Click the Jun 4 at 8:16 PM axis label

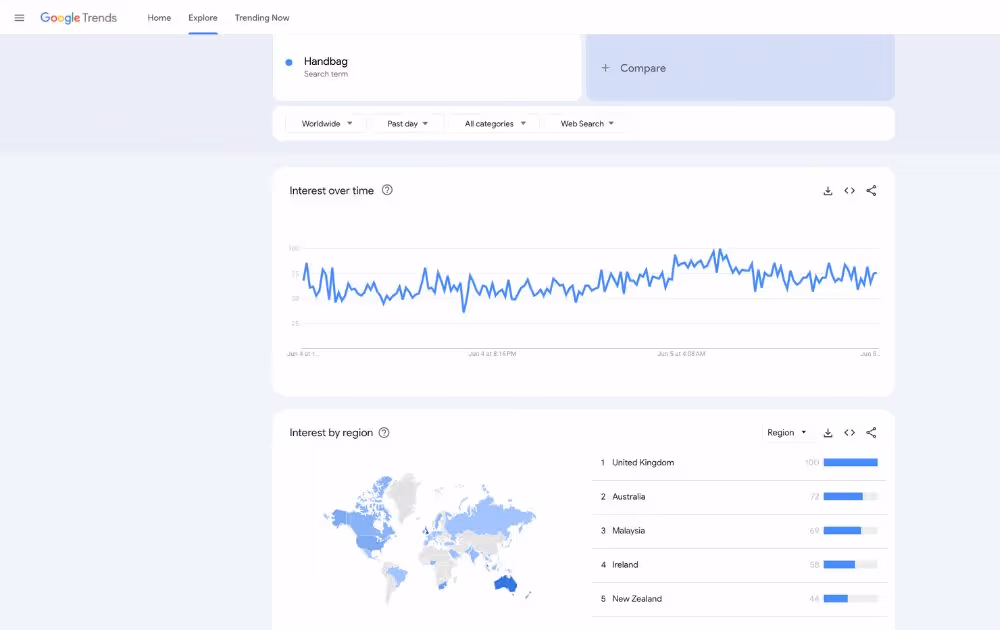(492, 354)
